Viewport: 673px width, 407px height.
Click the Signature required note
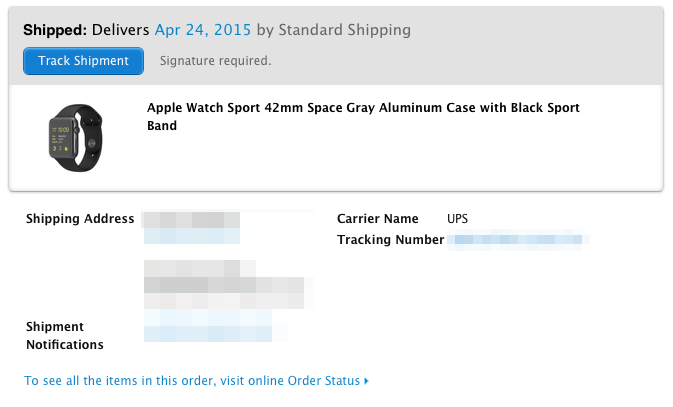pyautogui.click(x=215, y=61)
